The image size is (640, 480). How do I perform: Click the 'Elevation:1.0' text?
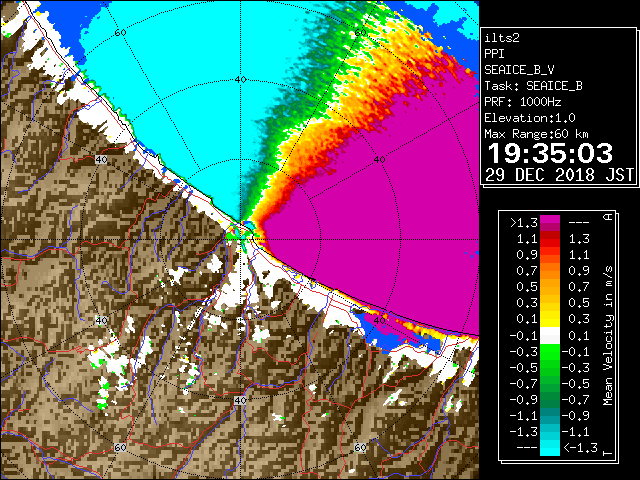[530, 118]
